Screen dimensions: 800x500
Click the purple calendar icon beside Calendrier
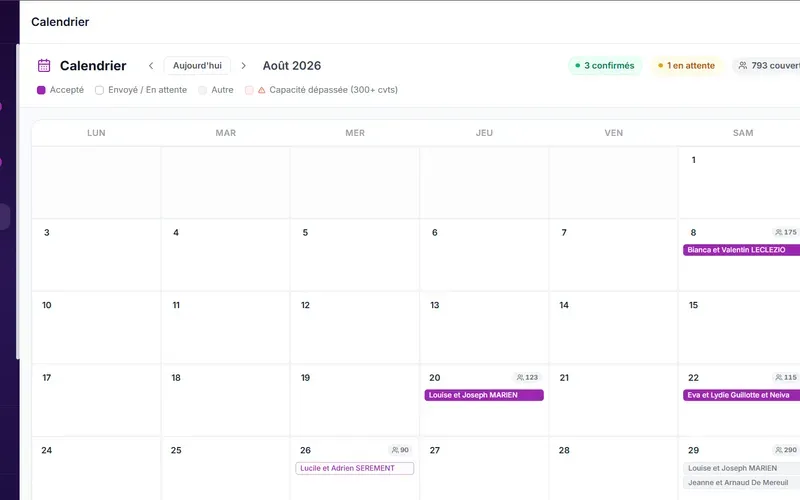(44, 65)
